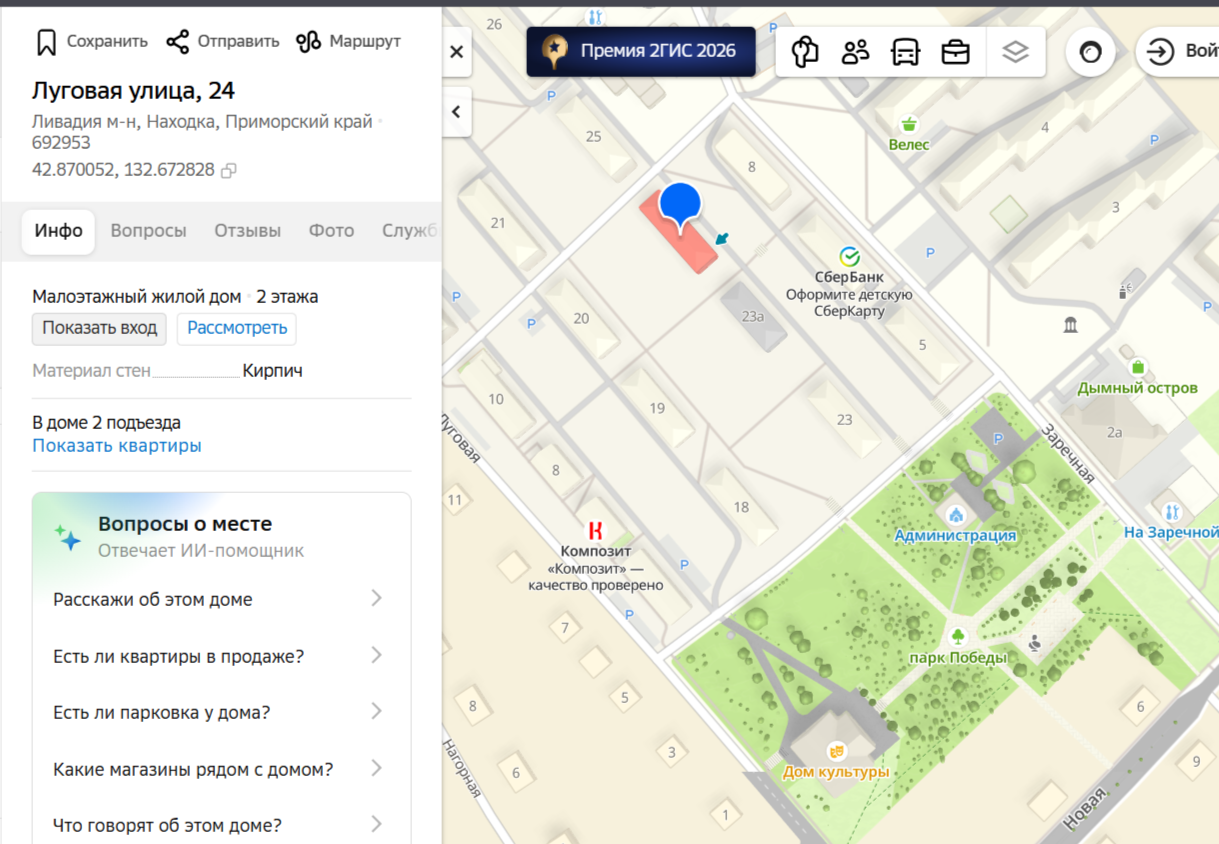This screenshot has height=844, width=1219.
Task: Click the Сохранить bookmark icon
Action: [x=46, y=42]
